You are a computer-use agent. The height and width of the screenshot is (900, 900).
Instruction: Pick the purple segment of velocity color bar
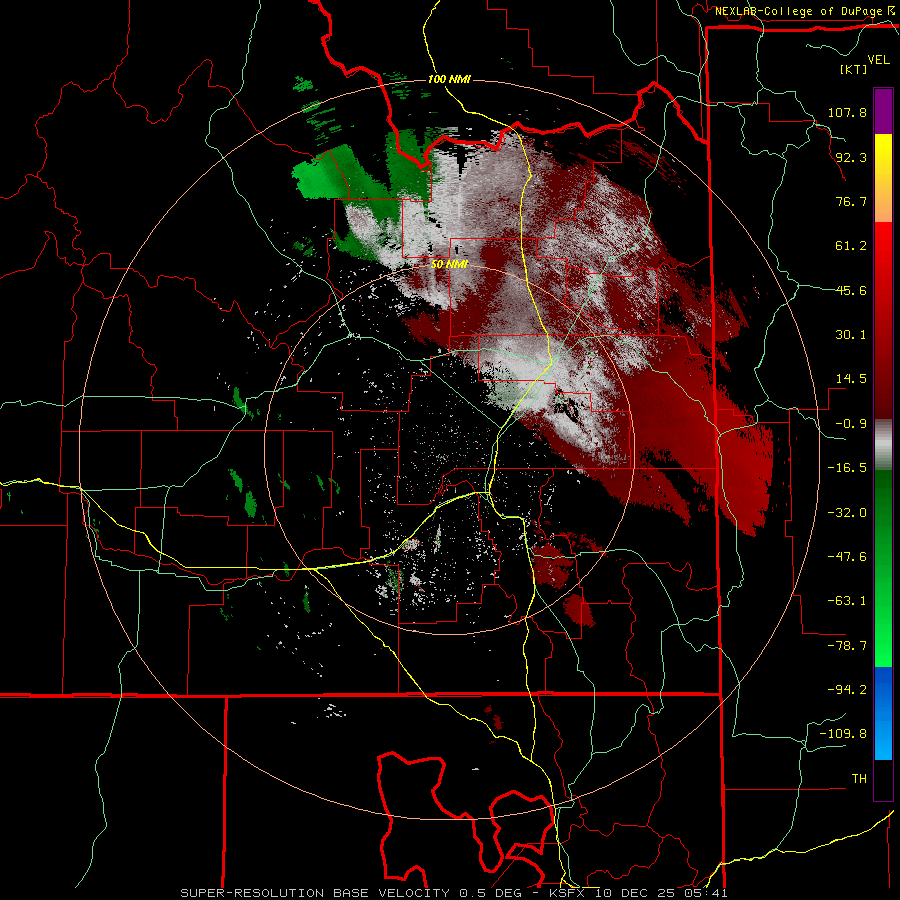[x=883, y=111]
